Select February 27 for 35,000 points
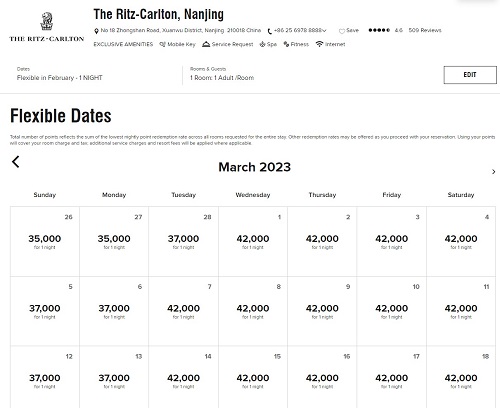 coord(114,241)
